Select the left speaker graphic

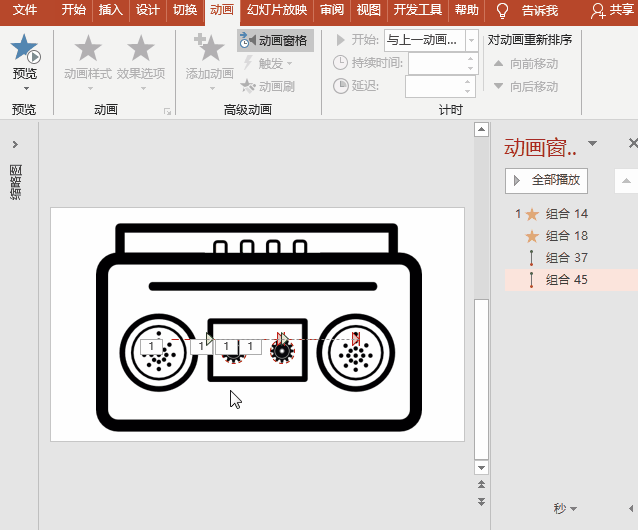point(159,352)
